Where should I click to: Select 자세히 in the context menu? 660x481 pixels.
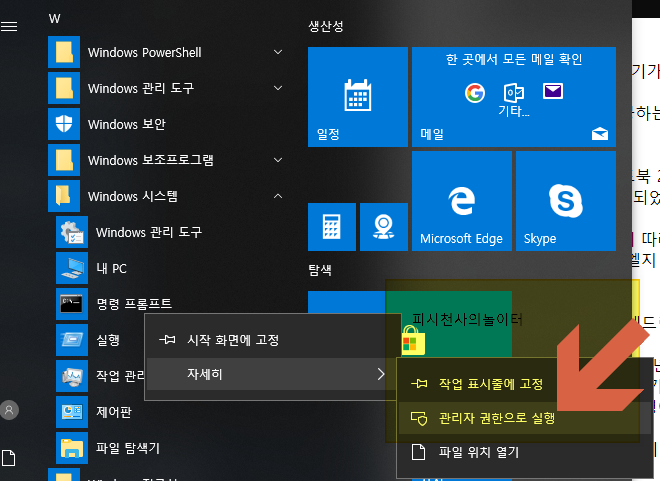[271, 374]
